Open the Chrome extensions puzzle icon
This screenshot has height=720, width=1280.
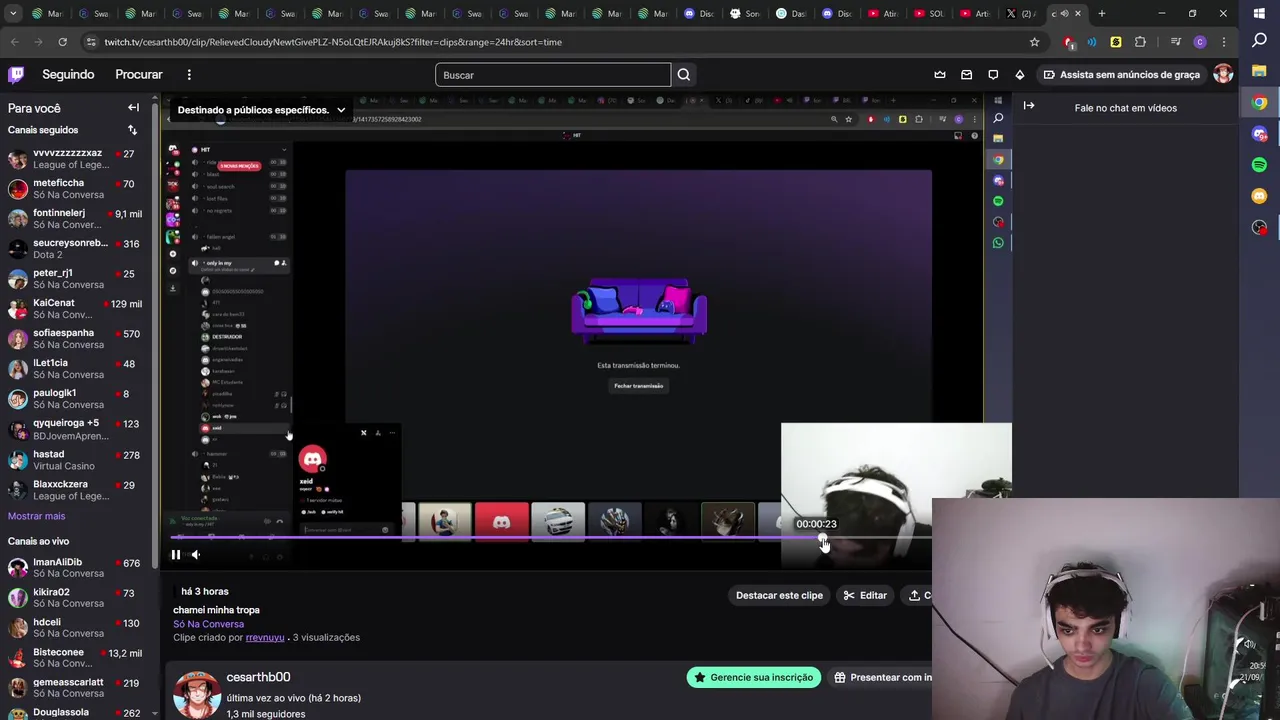1140,42
